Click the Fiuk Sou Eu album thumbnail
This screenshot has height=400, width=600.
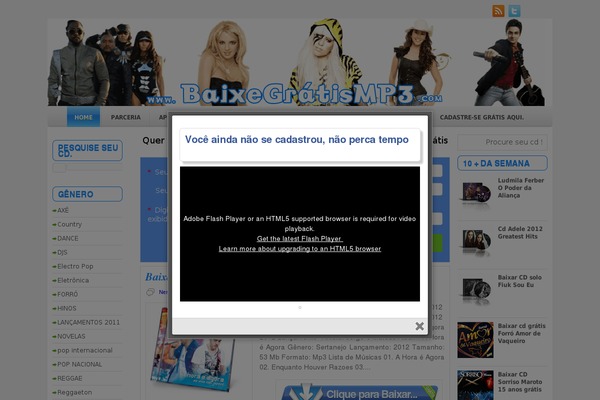[476, 290]
